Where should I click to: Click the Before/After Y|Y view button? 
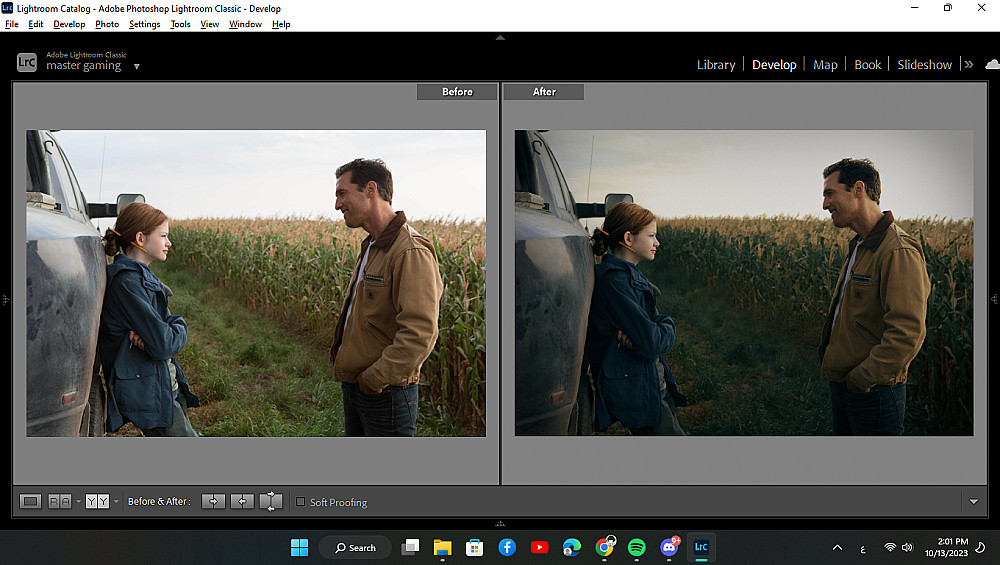(97, 501)
